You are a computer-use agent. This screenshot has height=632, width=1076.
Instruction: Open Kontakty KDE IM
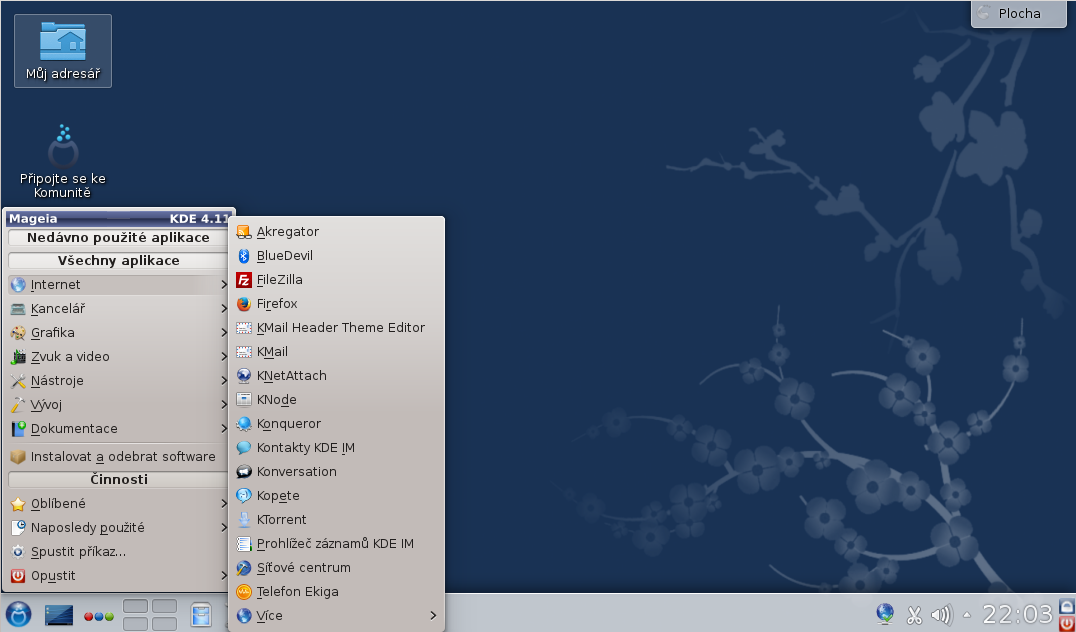point(336,448)
